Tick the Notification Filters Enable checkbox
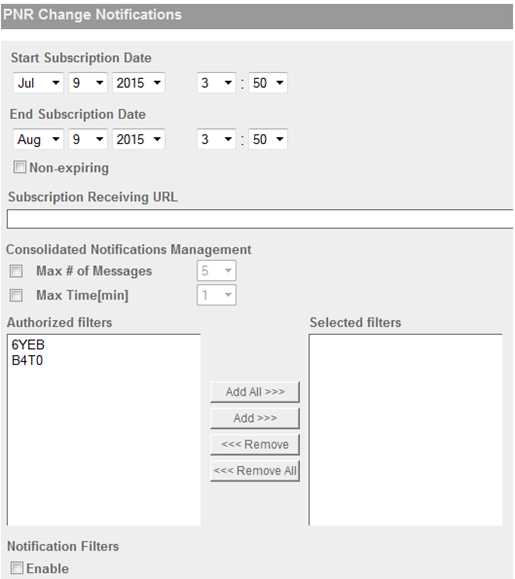Viewport: 515px width, 579px height. (x=17, y=568)
